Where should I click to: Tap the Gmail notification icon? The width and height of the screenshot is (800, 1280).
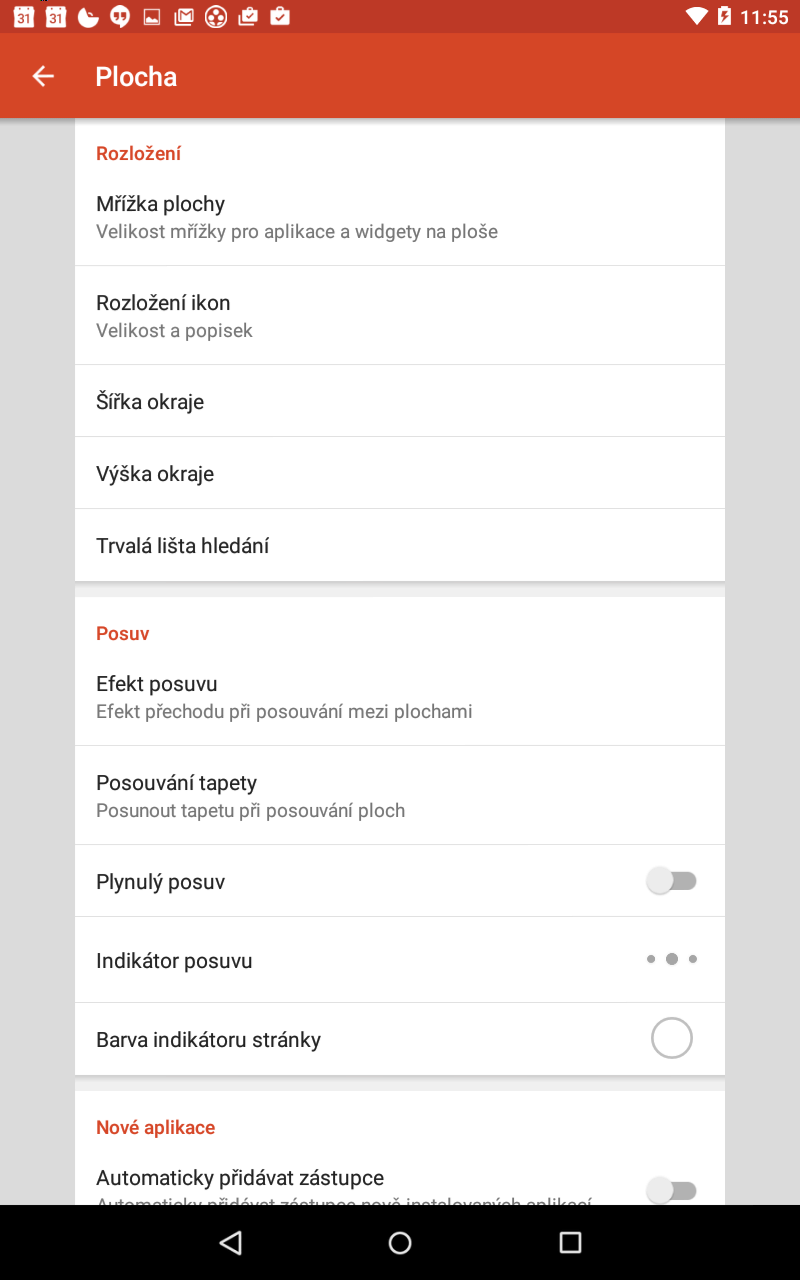click(183, 16)
